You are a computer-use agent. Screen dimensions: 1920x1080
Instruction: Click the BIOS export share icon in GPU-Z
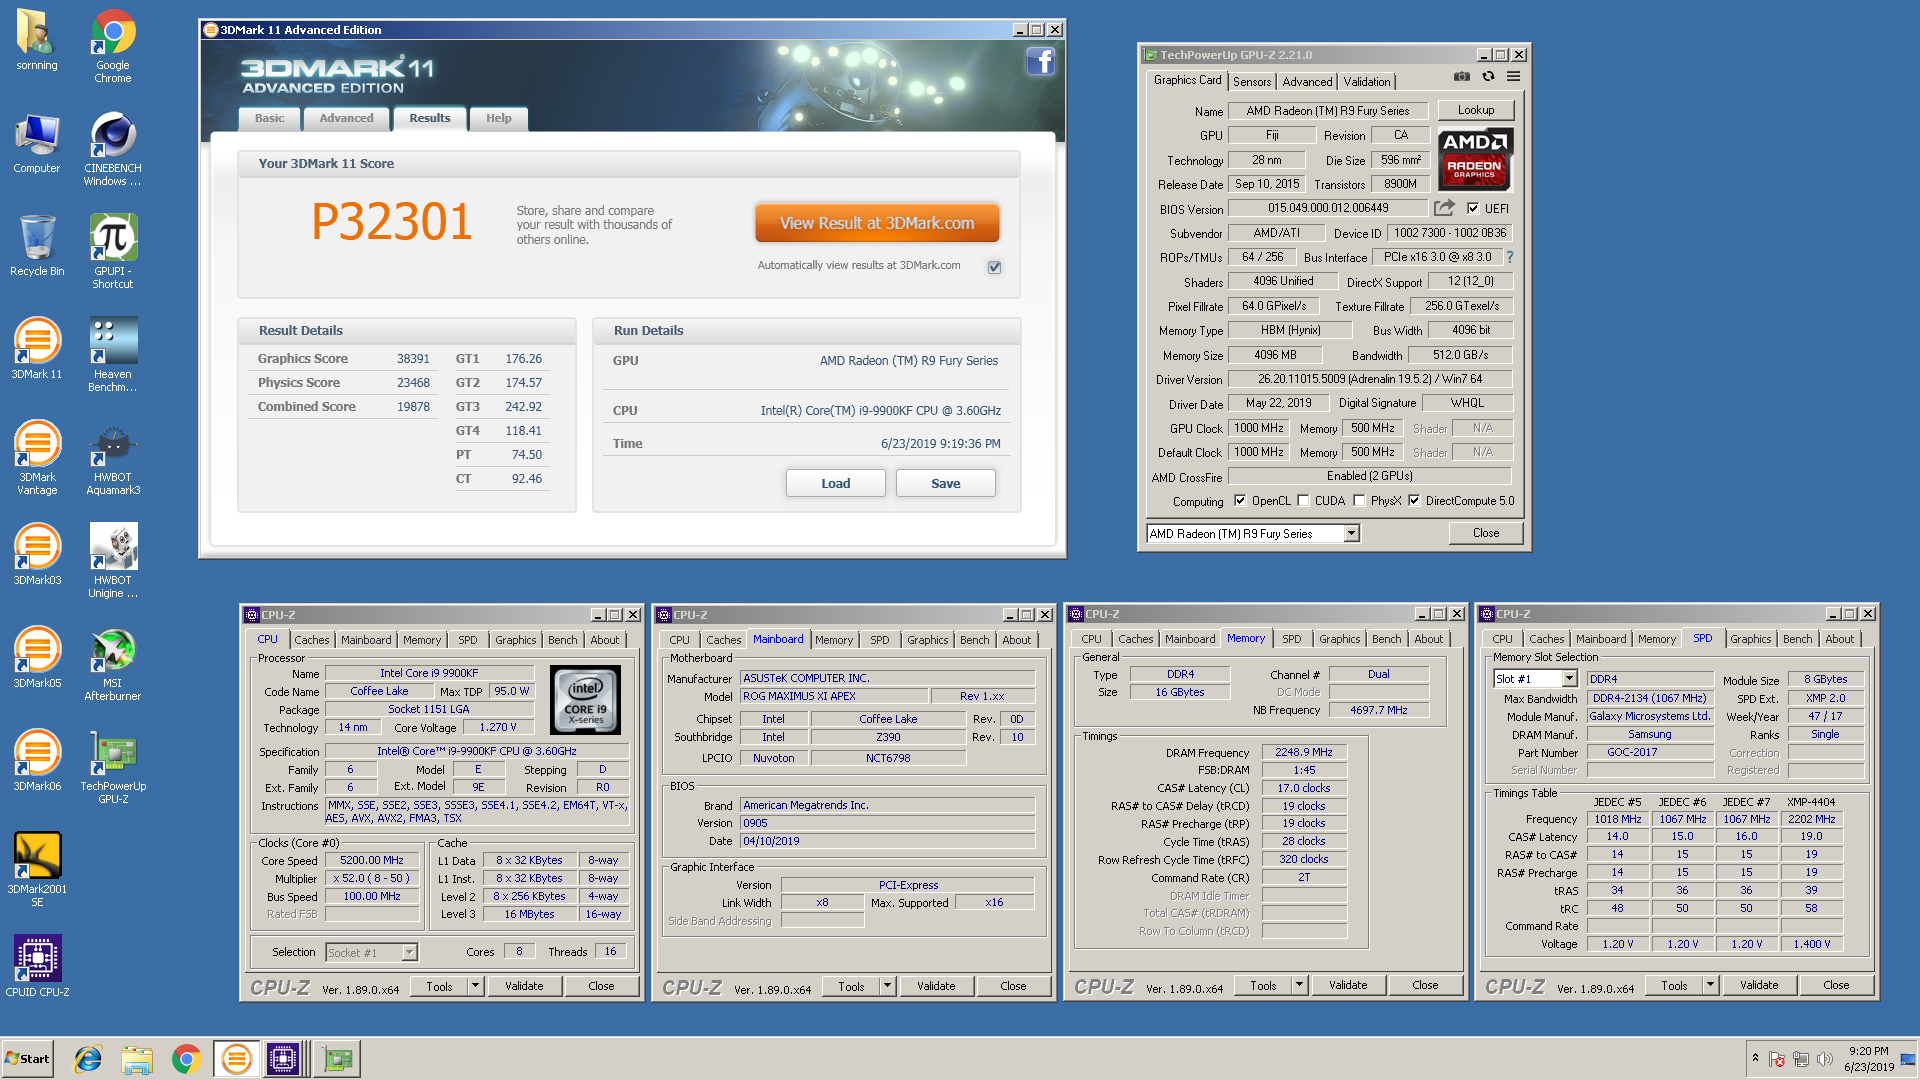pos(1444,208)
